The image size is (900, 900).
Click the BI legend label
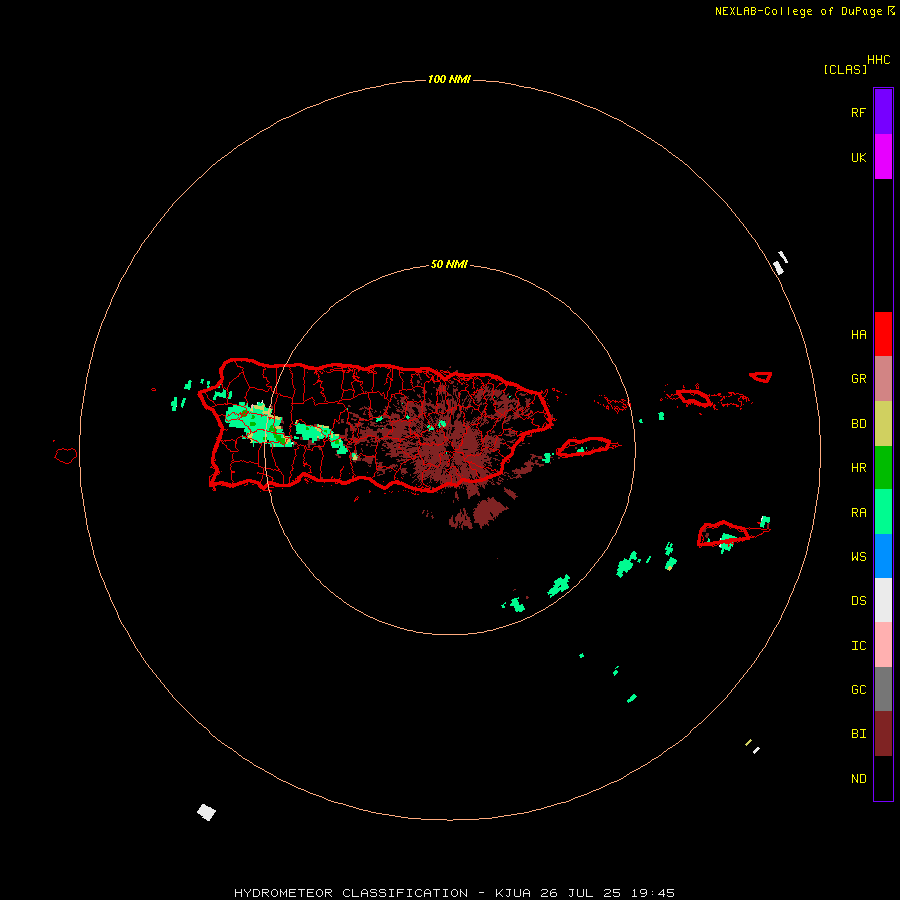[858, 734]
